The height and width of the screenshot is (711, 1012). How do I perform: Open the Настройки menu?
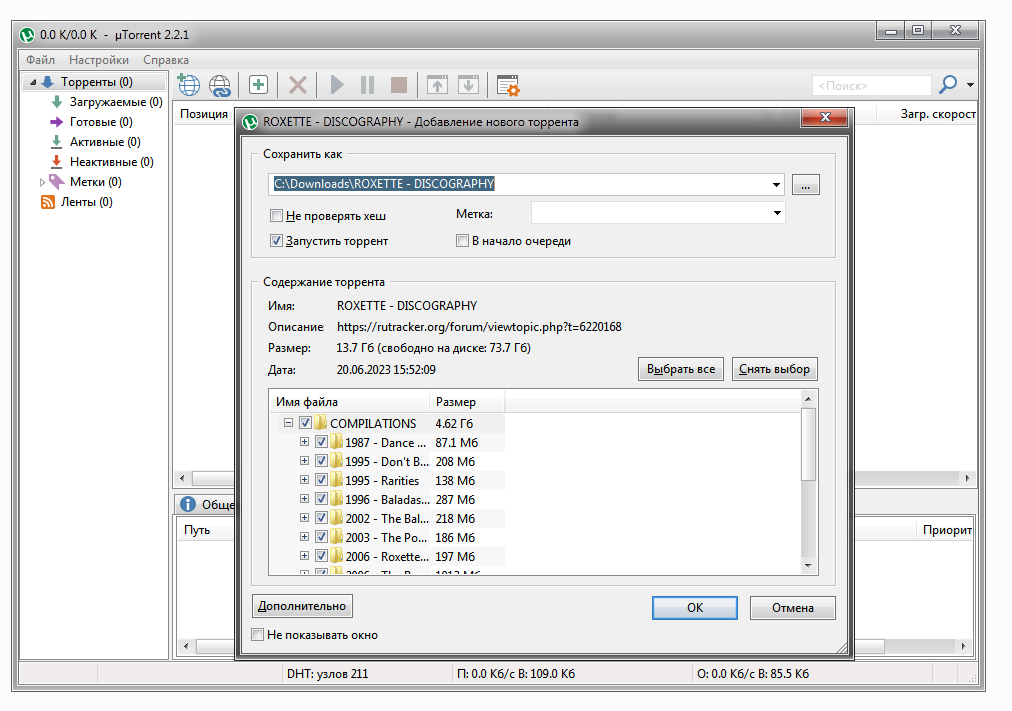click(x=99, y=60)
